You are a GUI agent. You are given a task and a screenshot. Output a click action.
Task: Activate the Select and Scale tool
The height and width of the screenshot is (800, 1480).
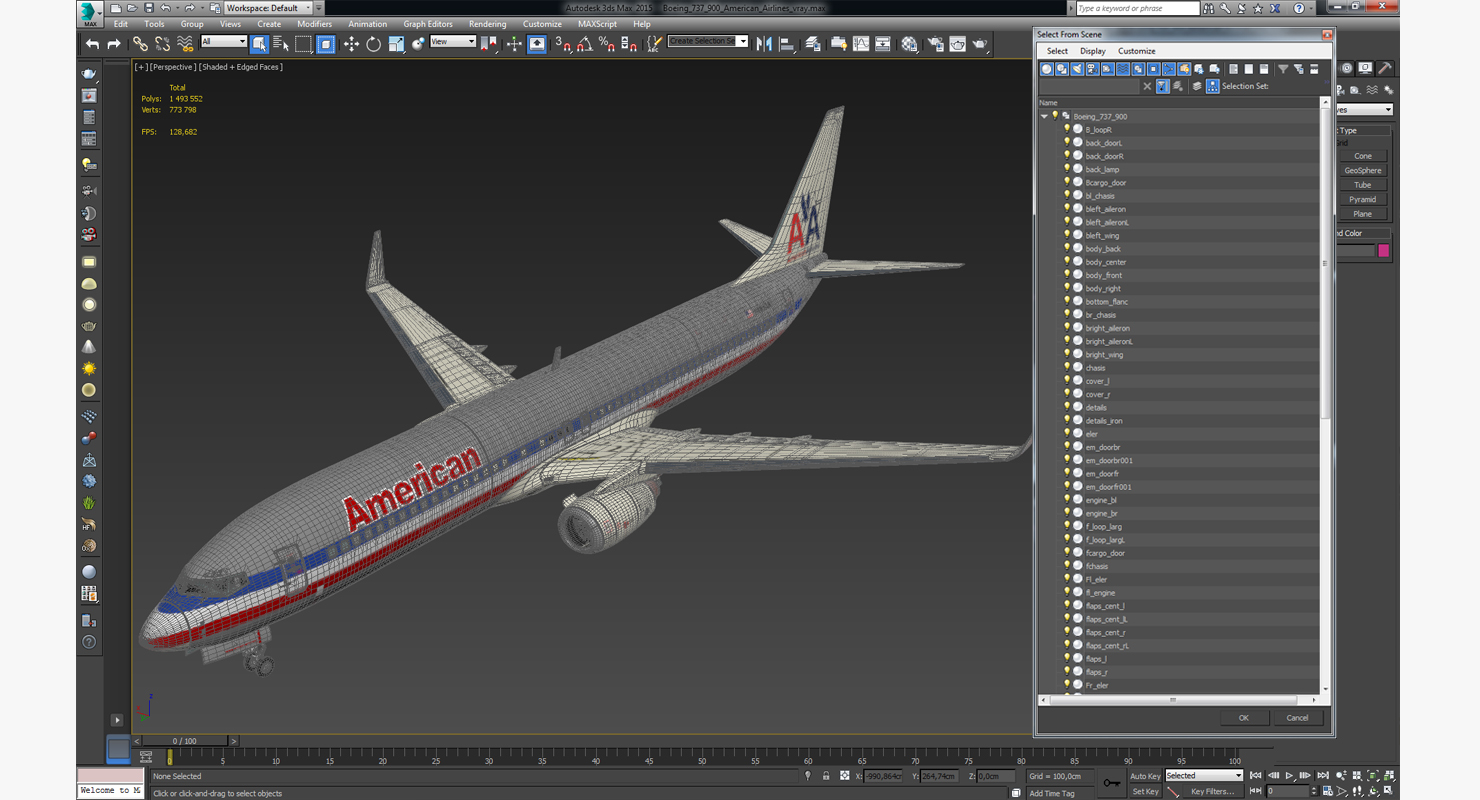pyautogui.click(x=396, y=44)
